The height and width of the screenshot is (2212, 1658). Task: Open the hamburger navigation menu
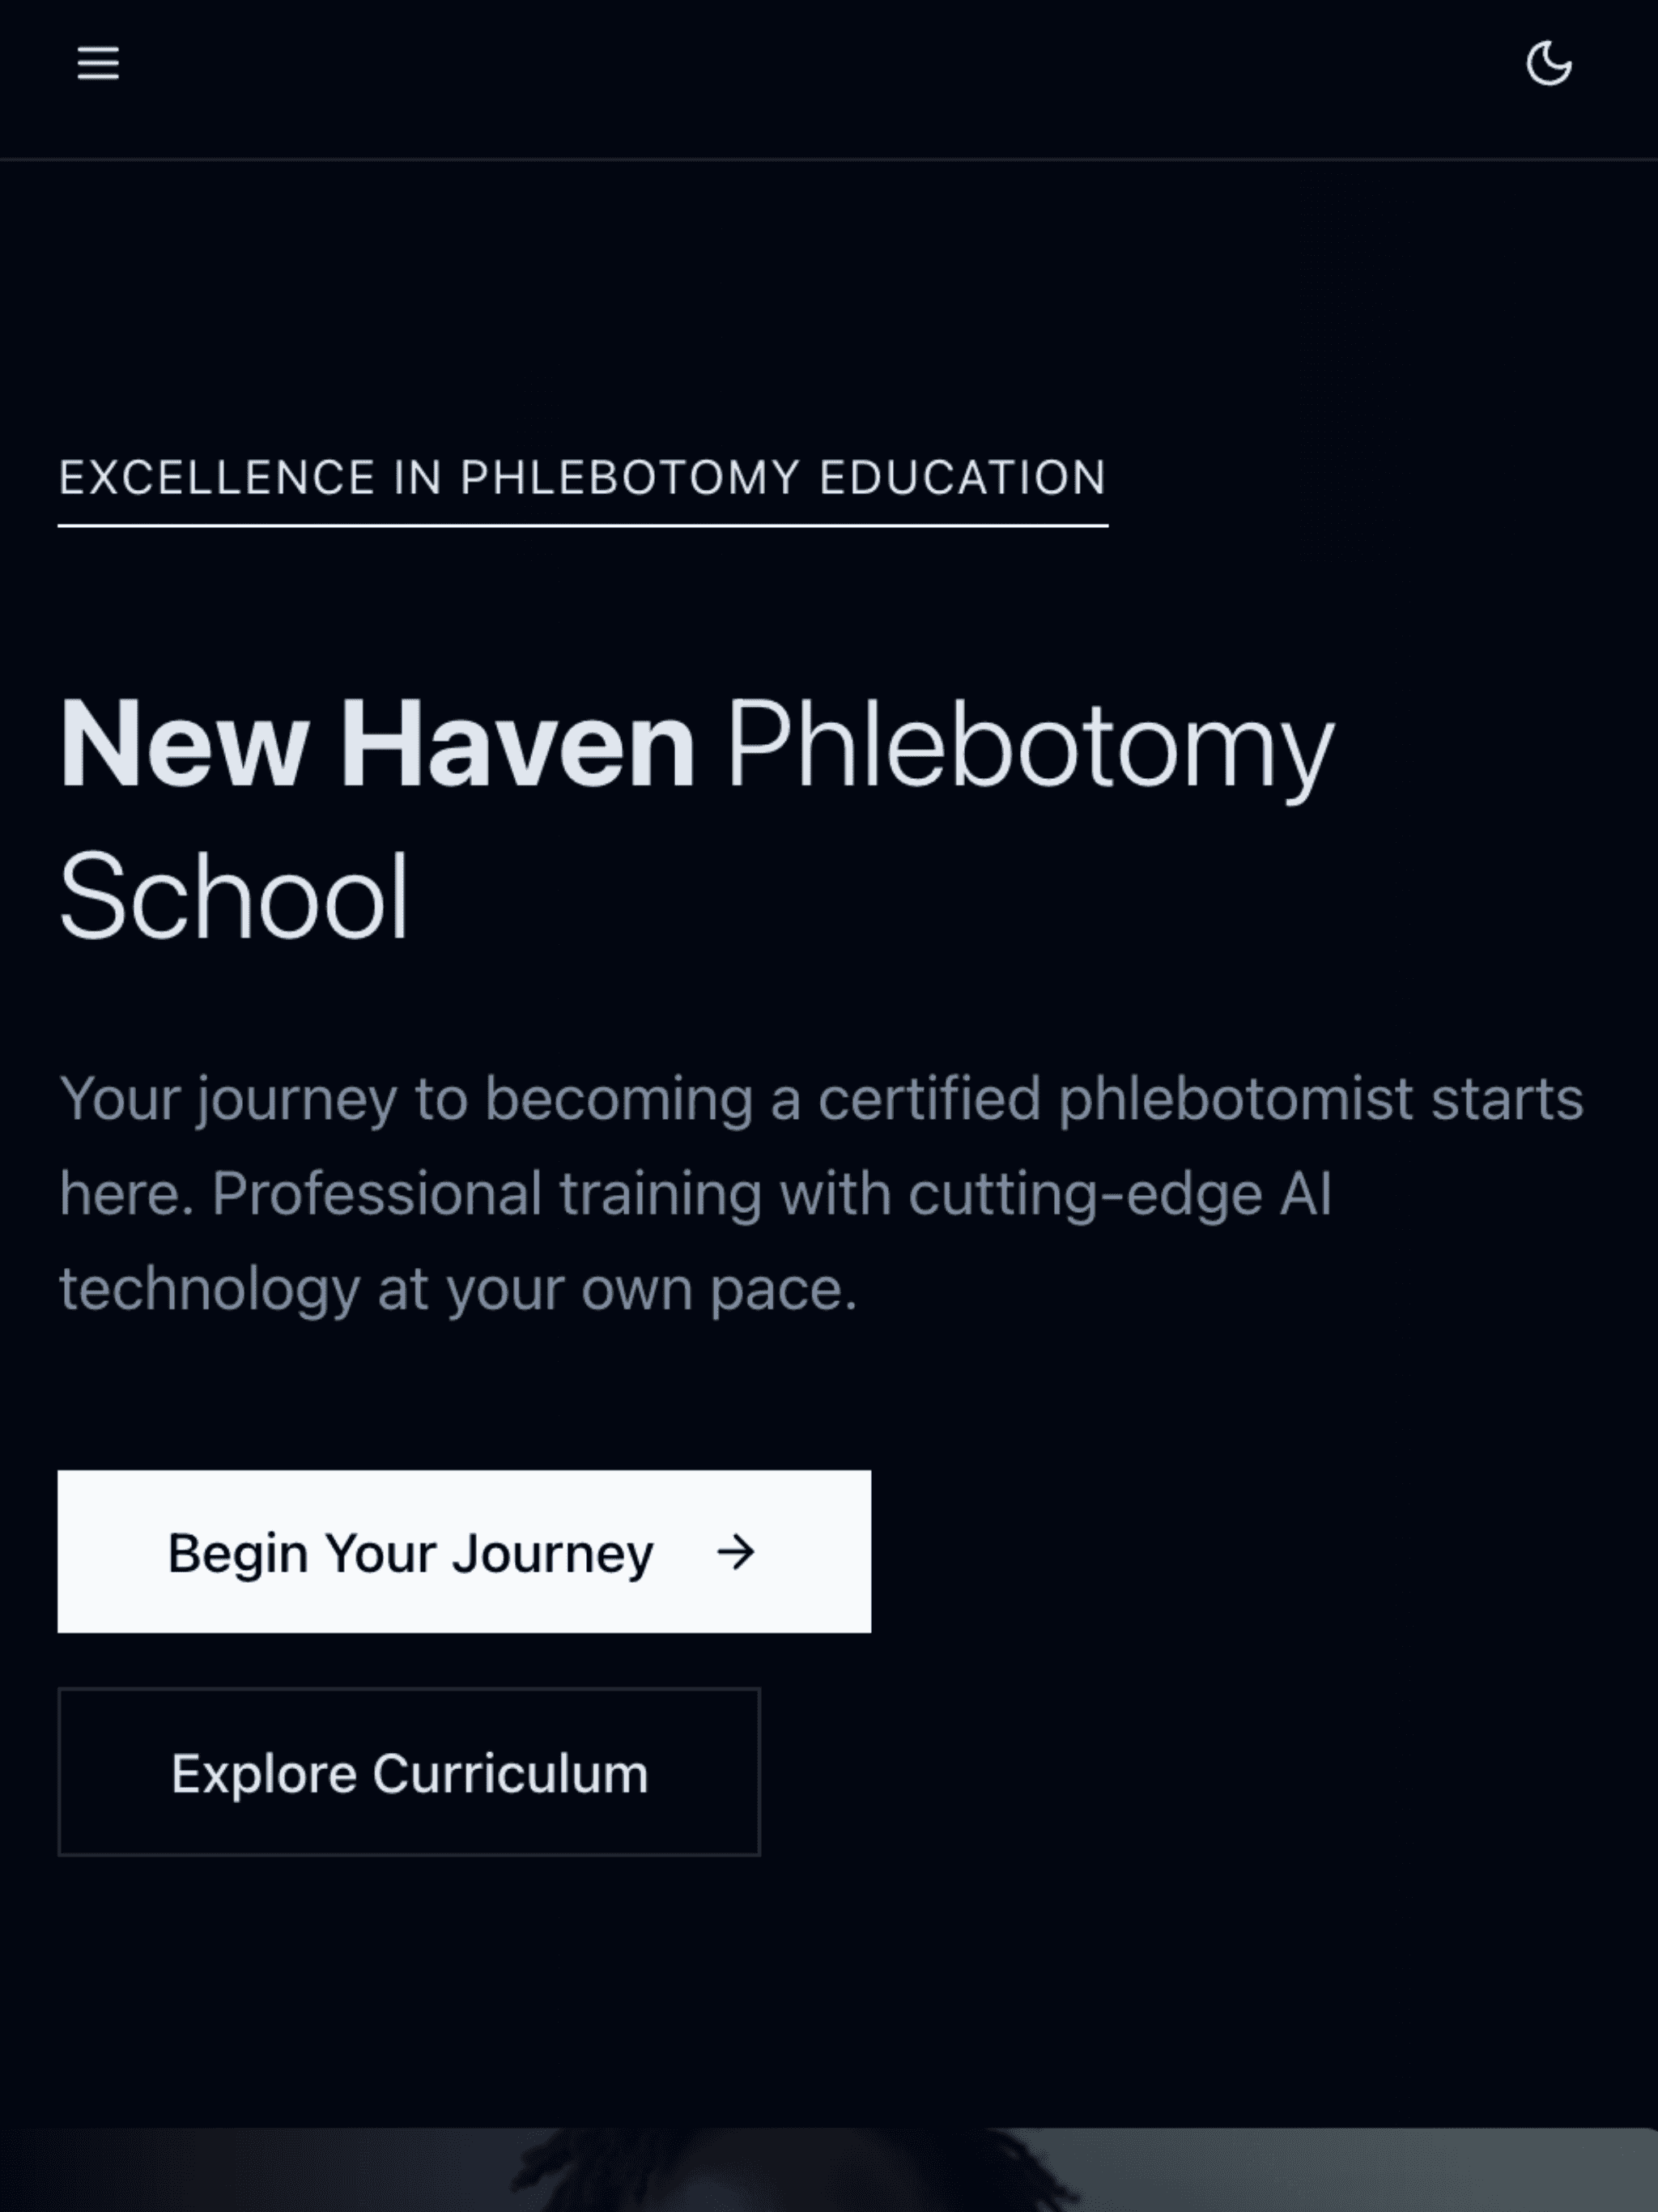98,63
